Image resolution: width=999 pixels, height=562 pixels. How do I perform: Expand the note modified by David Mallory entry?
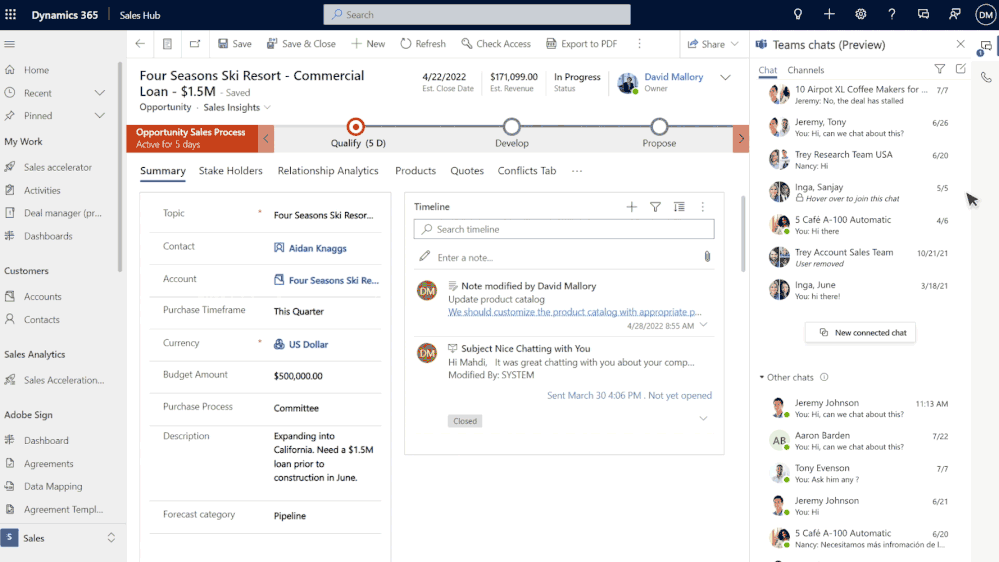(703, 325)
